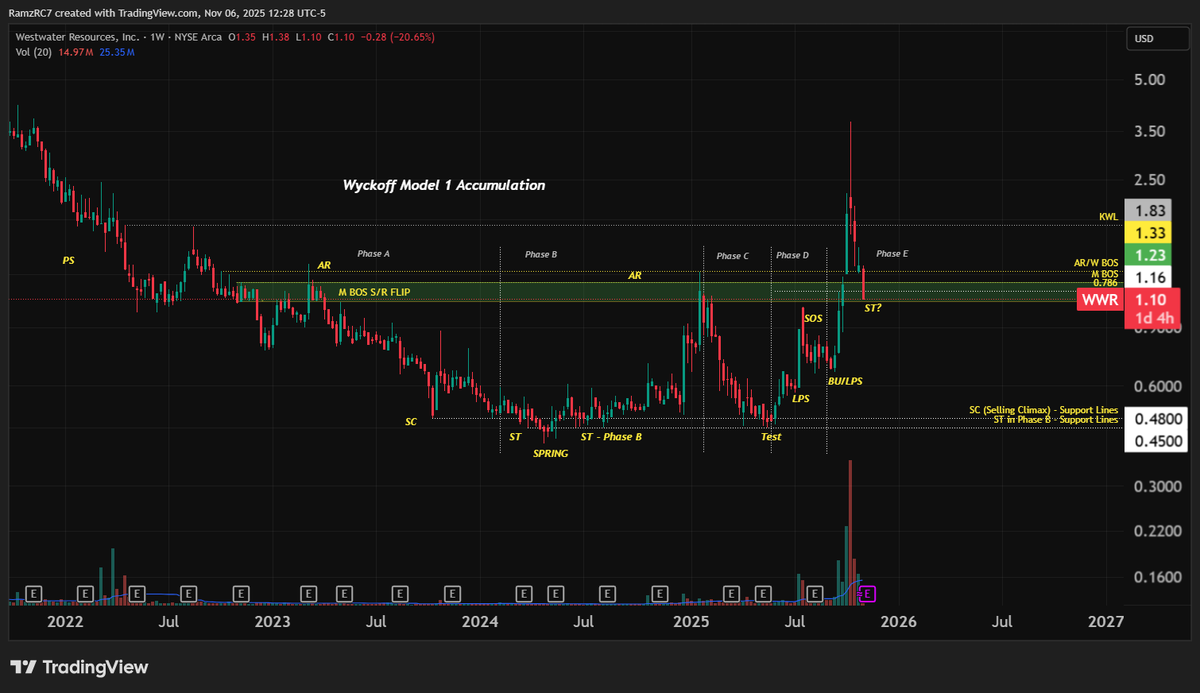Viewport: 1200px width, 693px height.
Task: Click the red WWR ticker tag
Action: click(x=1099, y=299)
